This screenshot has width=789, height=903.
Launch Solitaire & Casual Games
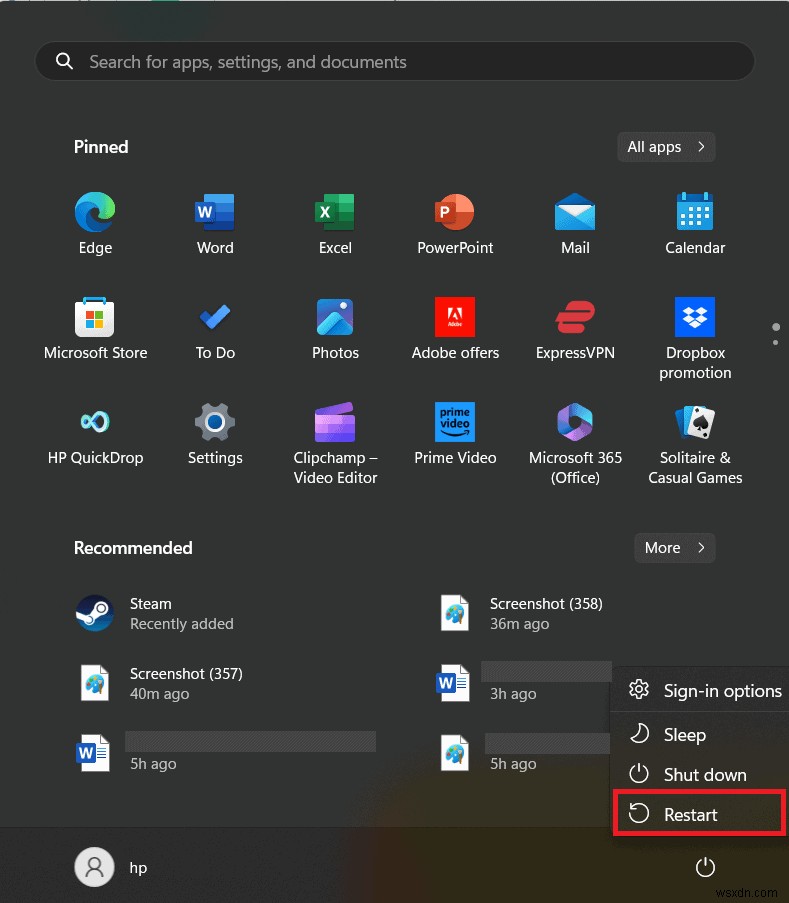point(695,443)
